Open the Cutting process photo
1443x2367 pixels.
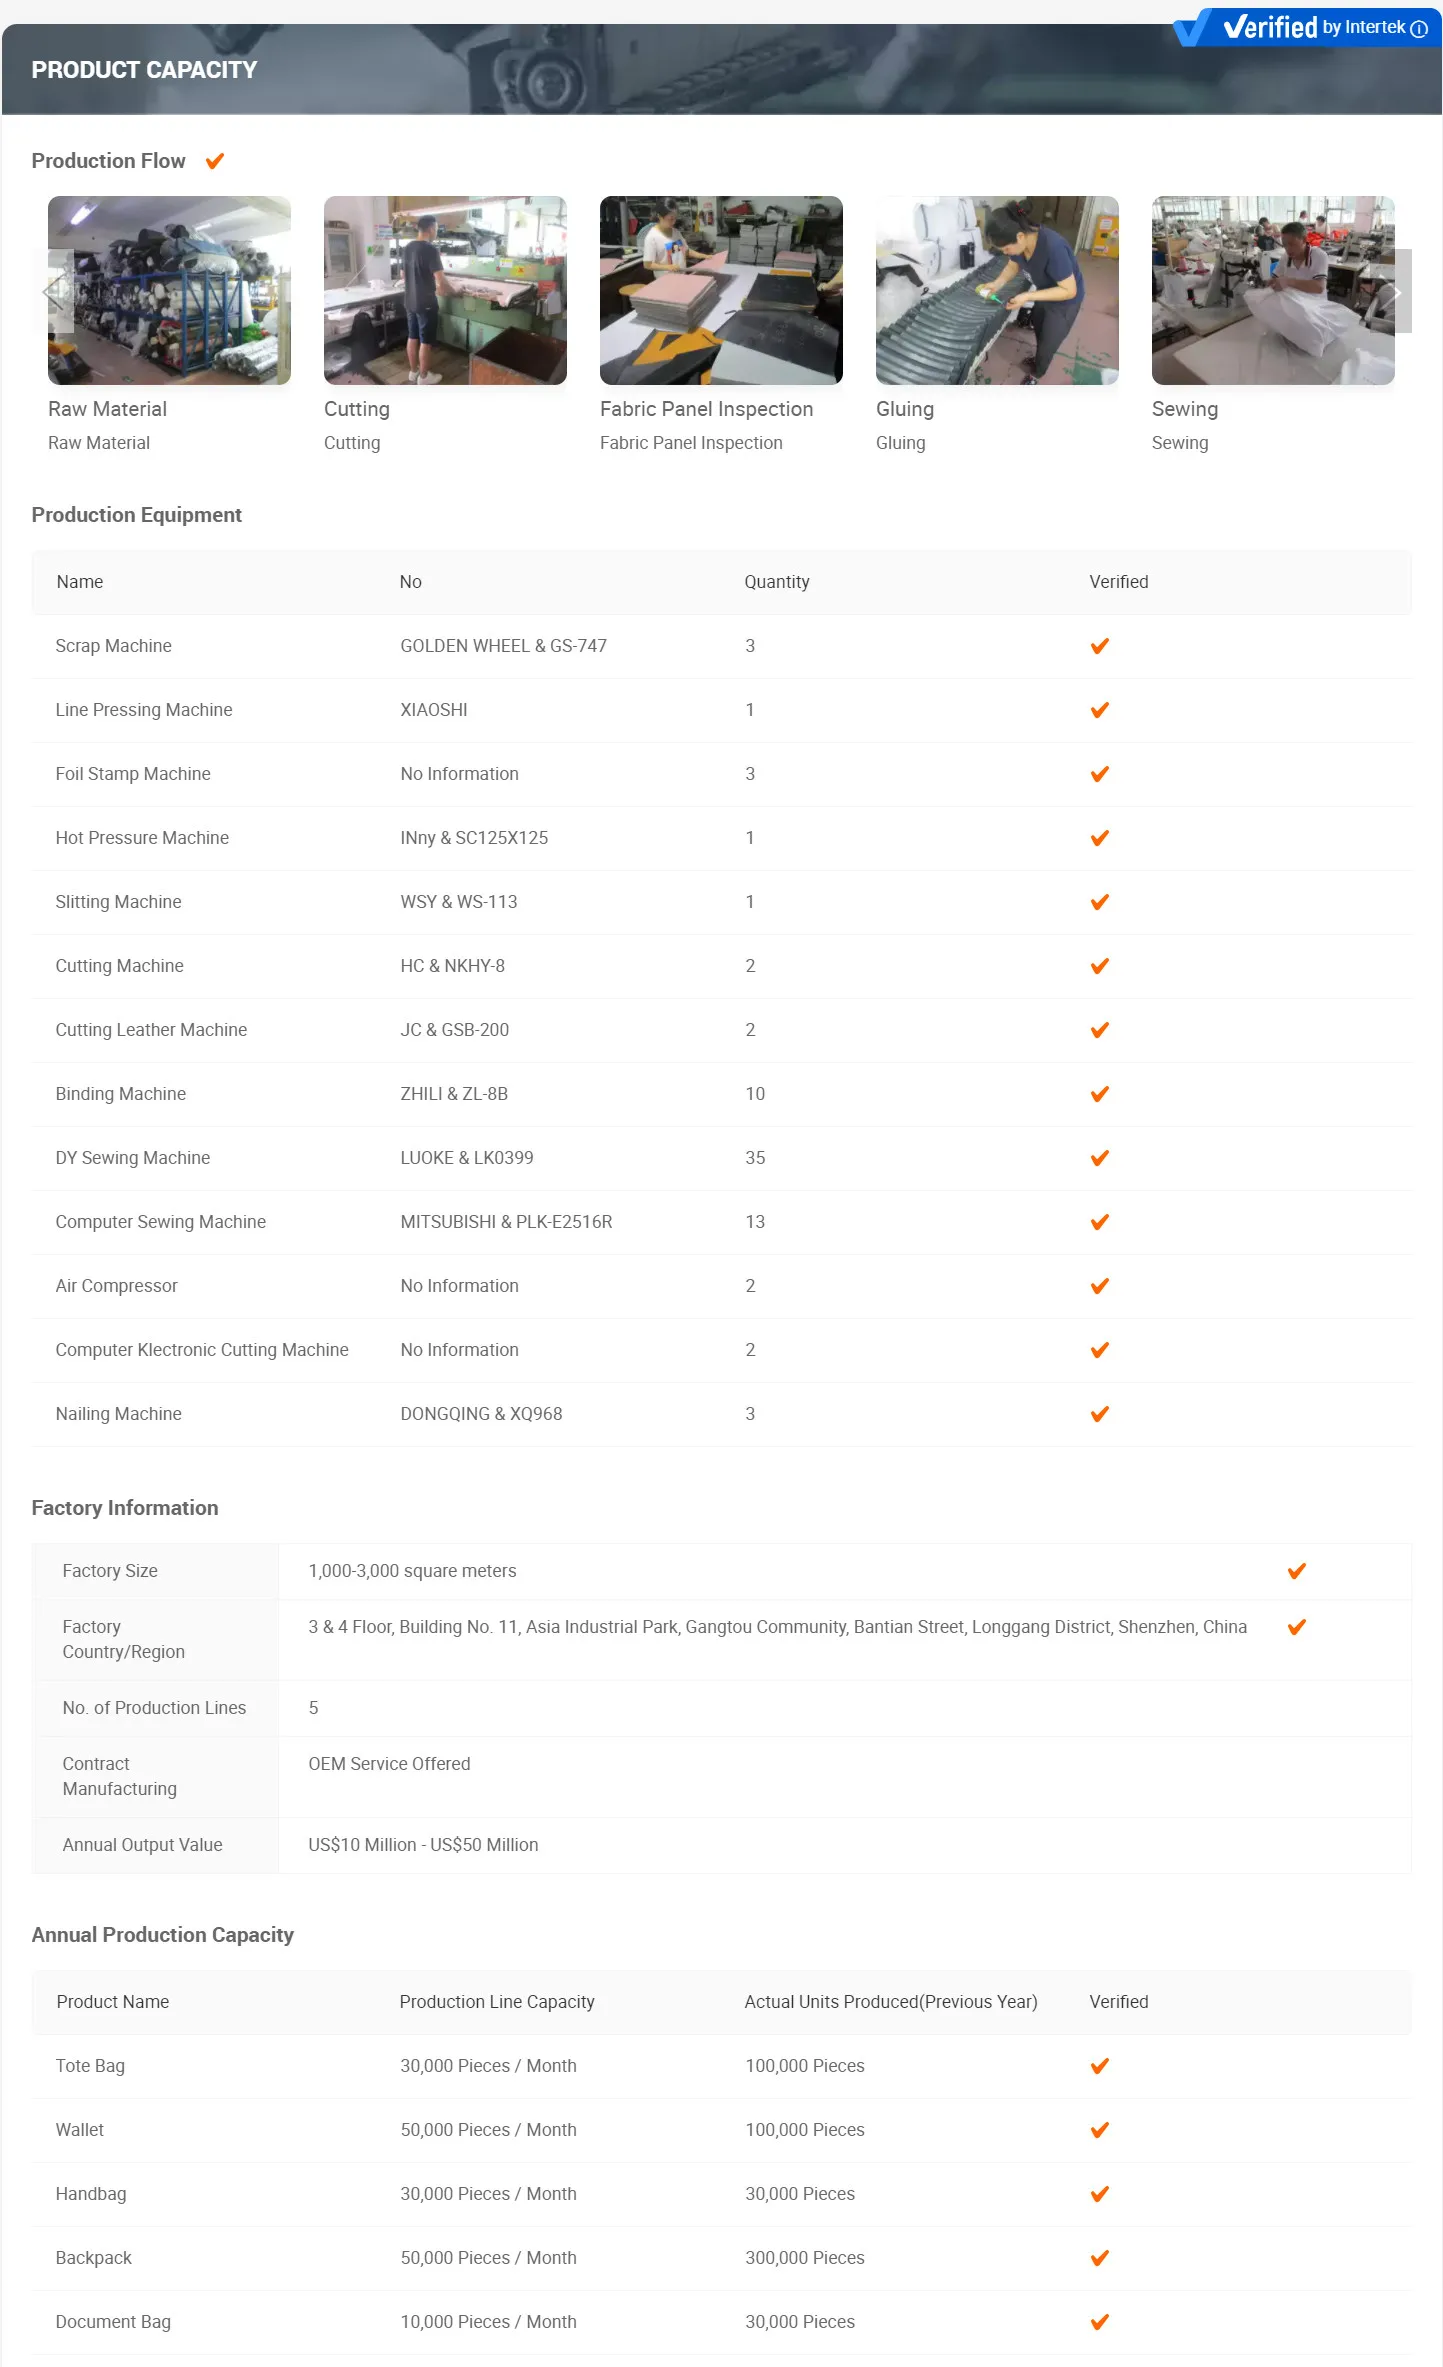445,290
